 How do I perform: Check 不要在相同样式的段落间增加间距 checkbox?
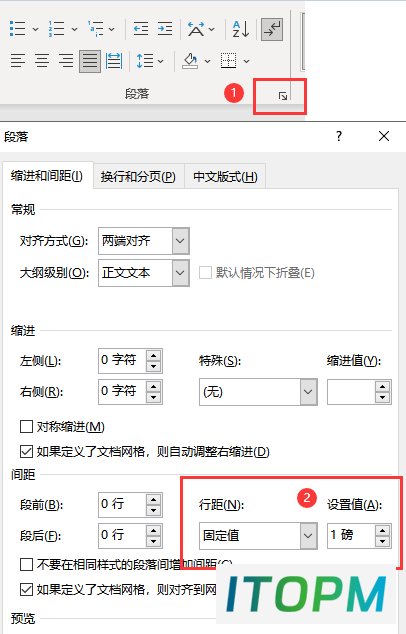pos(26,564)
